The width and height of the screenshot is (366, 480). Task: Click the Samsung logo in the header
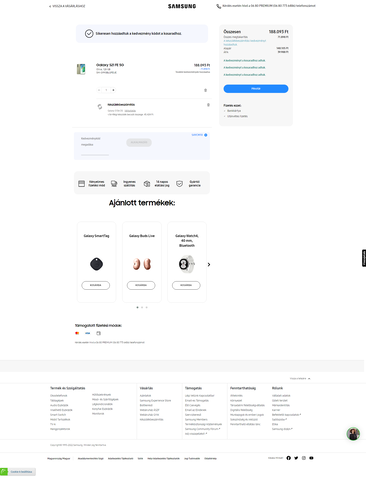click(x=182, y=6)
